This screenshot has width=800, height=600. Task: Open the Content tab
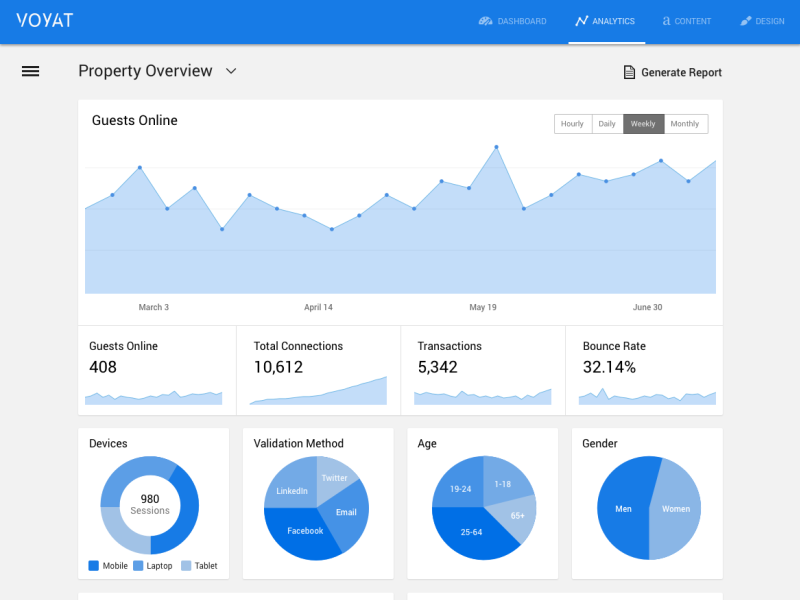pos(687,21)
